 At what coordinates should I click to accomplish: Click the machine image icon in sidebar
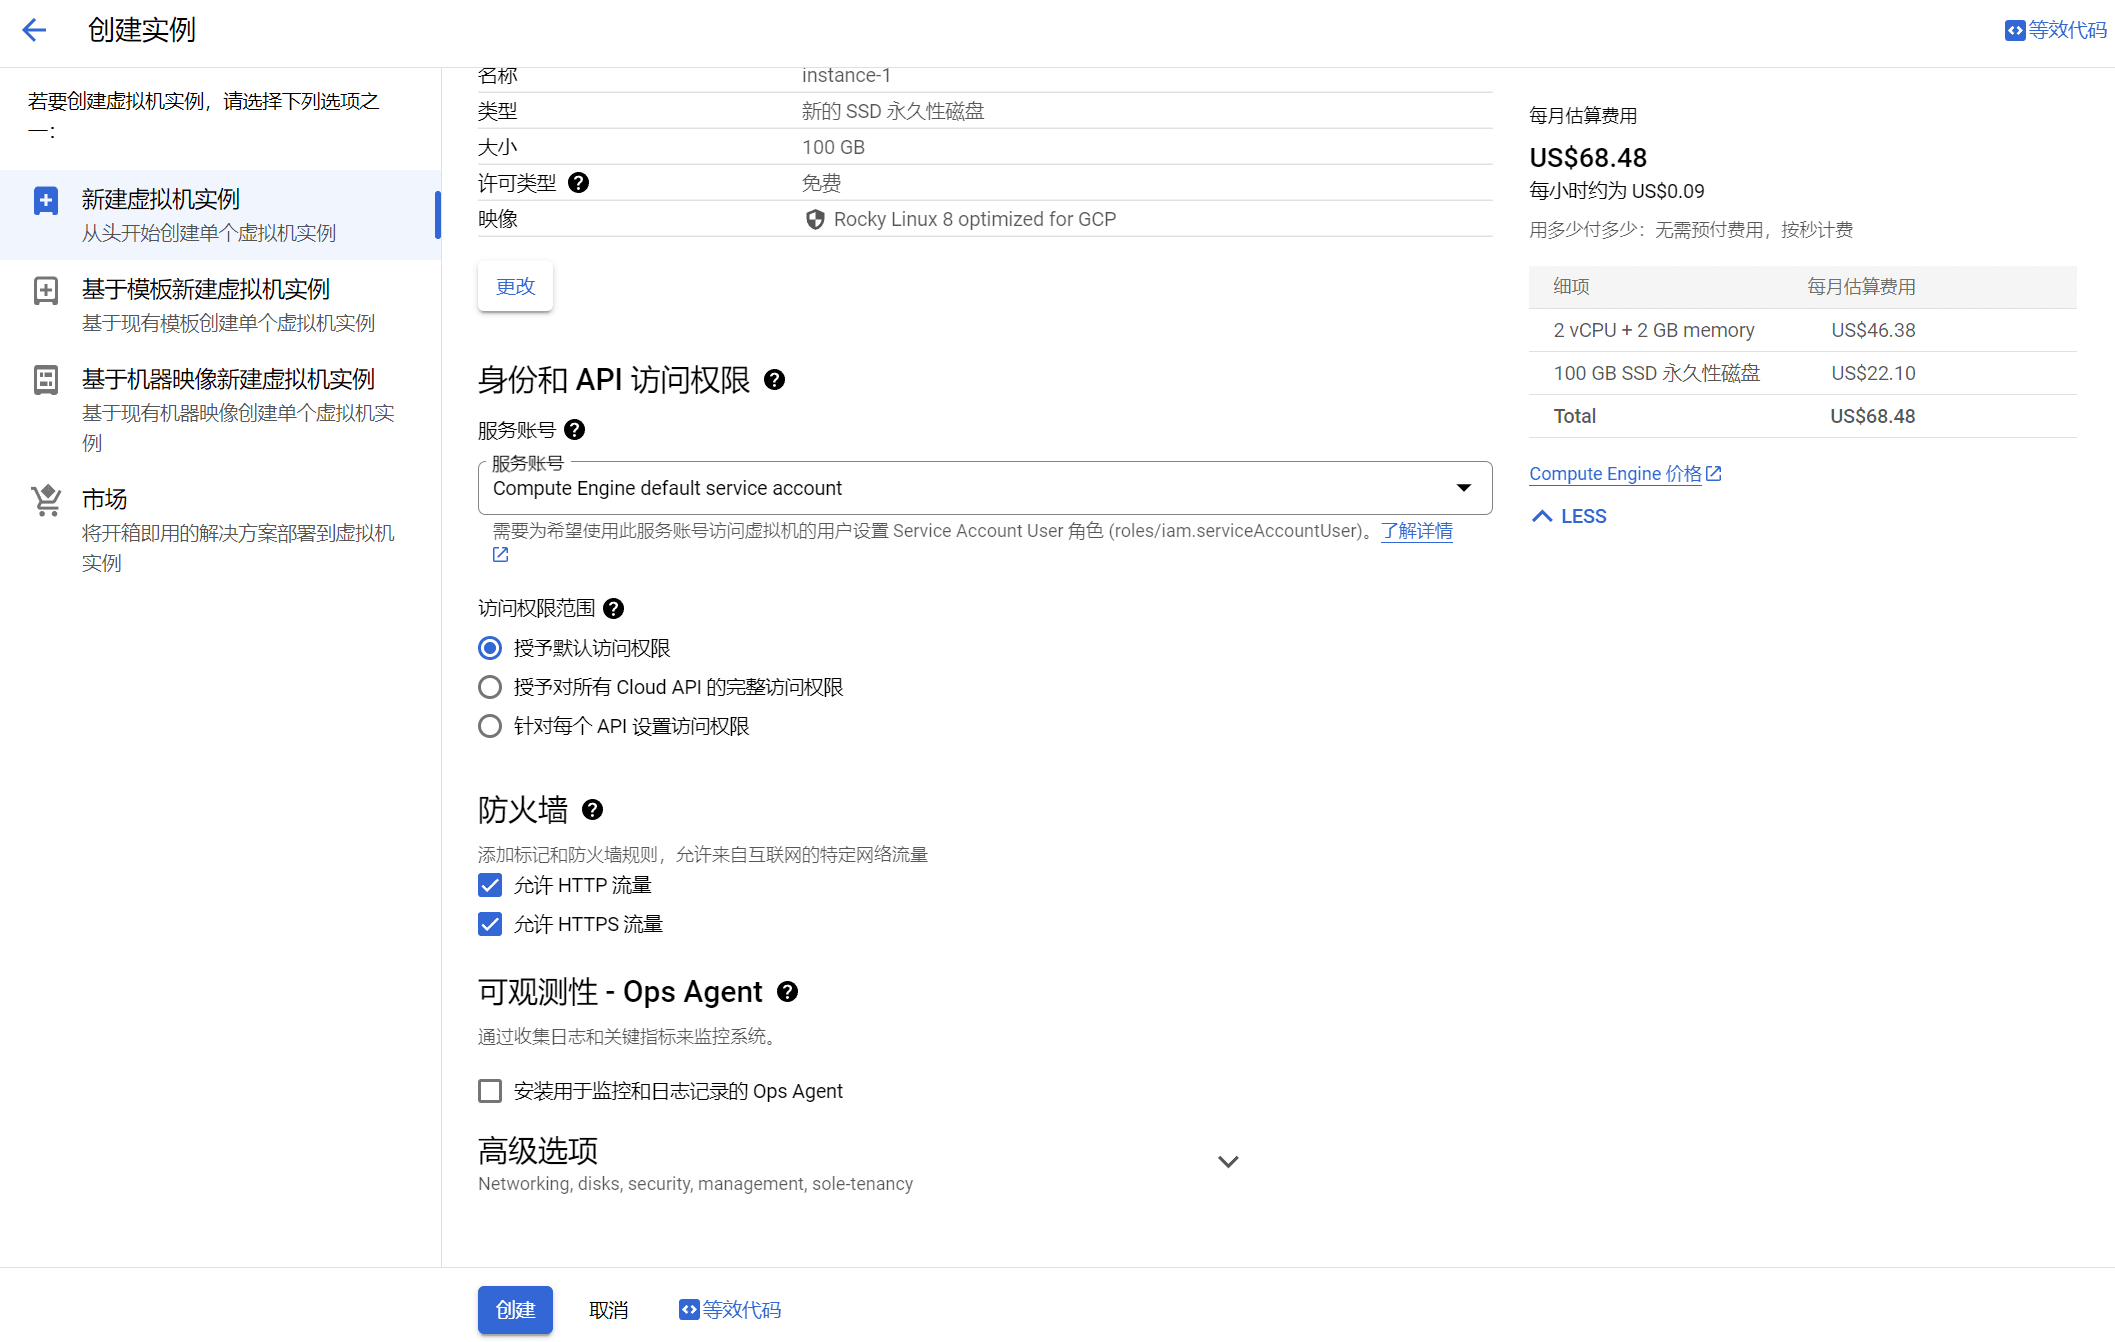click(46, 380)
